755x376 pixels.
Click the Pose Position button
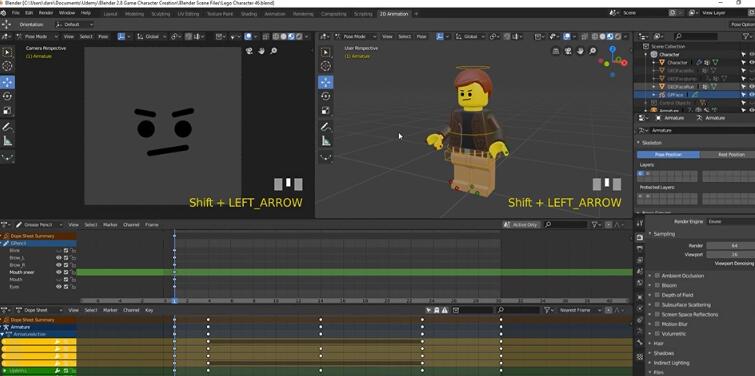pos(668,155)
